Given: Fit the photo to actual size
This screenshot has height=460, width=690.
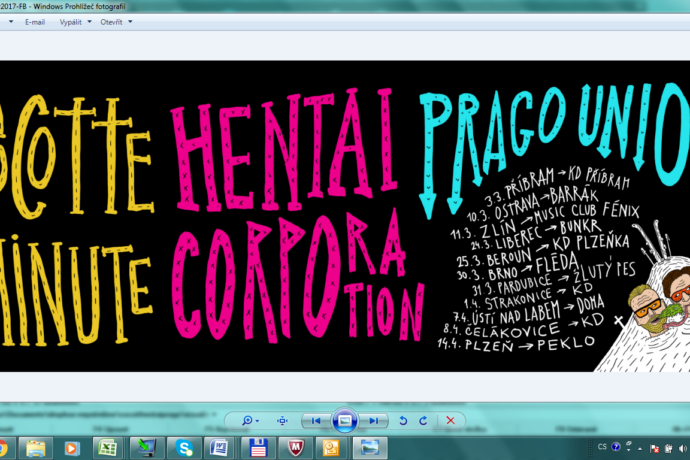Looking at the screenshot, I should point(282,421).
